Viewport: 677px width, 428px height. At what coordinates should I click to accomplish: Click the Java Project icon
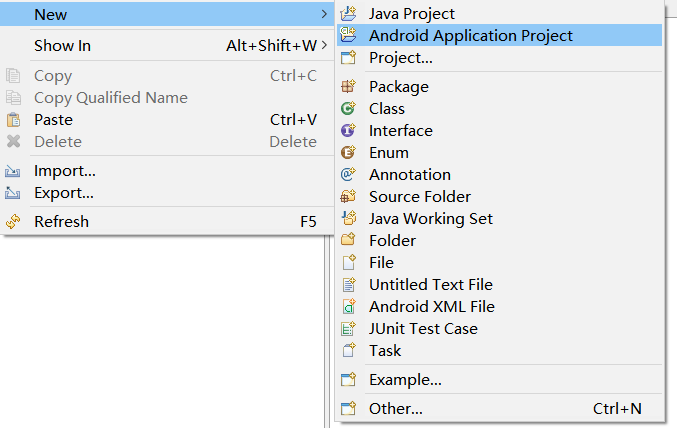[348, 14]
